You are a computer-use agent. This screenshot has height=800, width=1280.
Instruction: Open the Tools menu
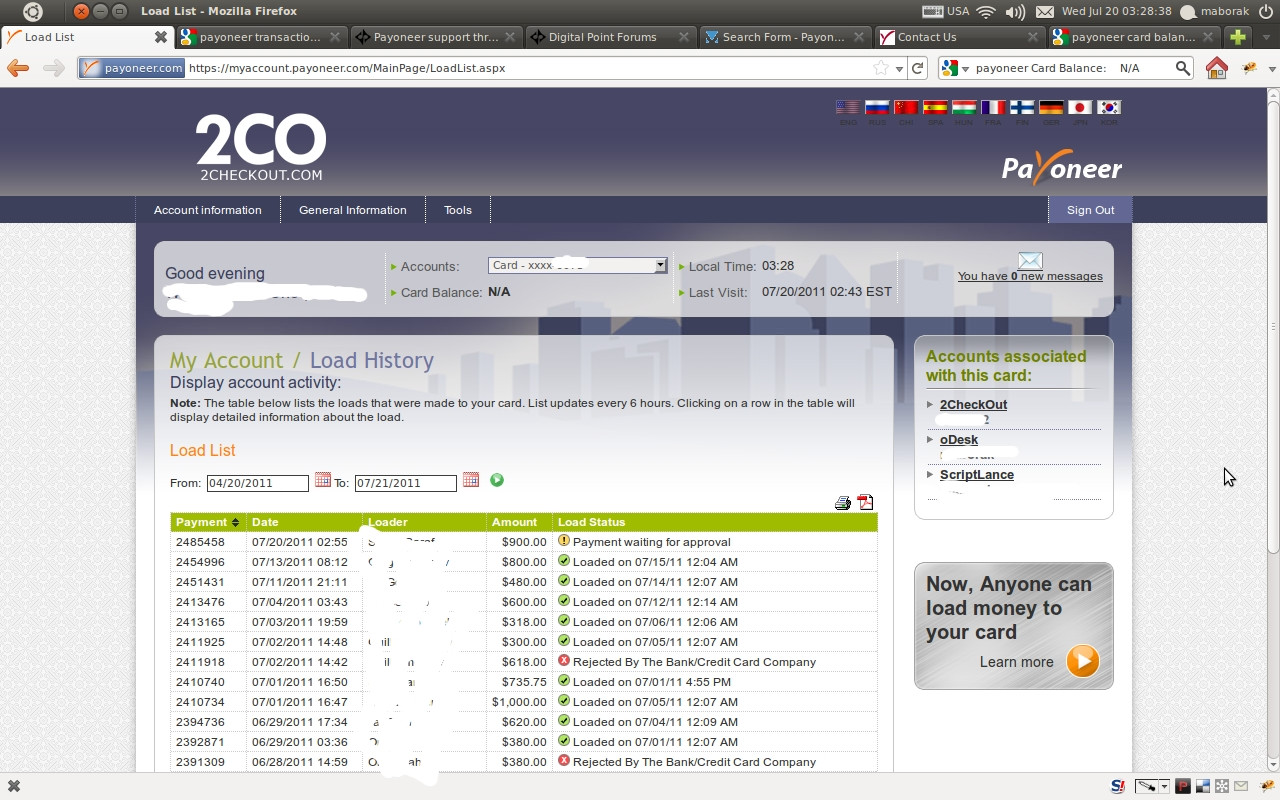coord(458,210)
